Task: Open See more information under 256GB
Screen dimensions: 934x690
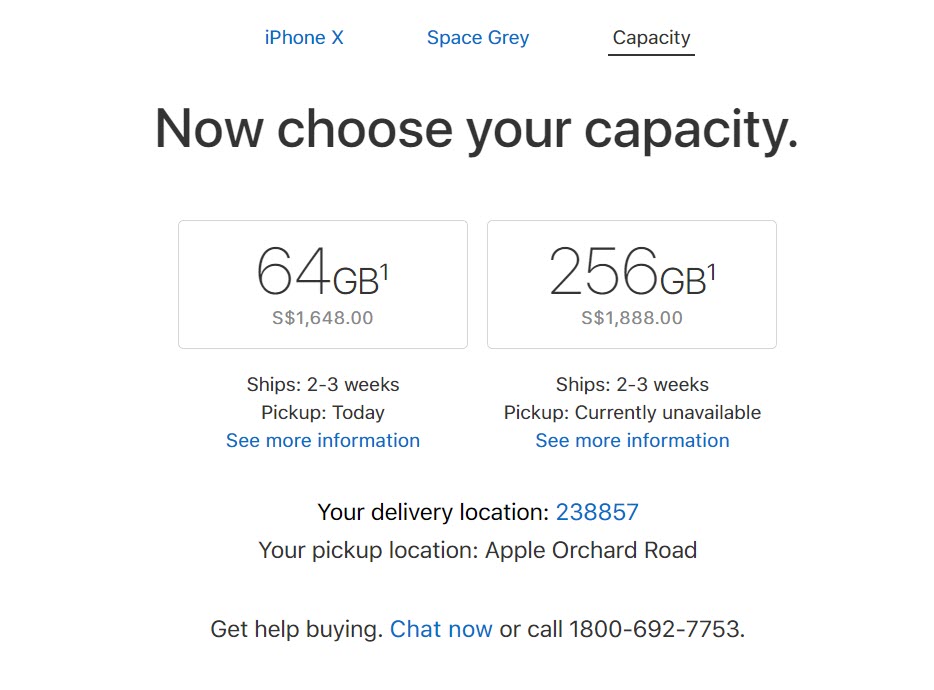Action: [x=632, y=440]
